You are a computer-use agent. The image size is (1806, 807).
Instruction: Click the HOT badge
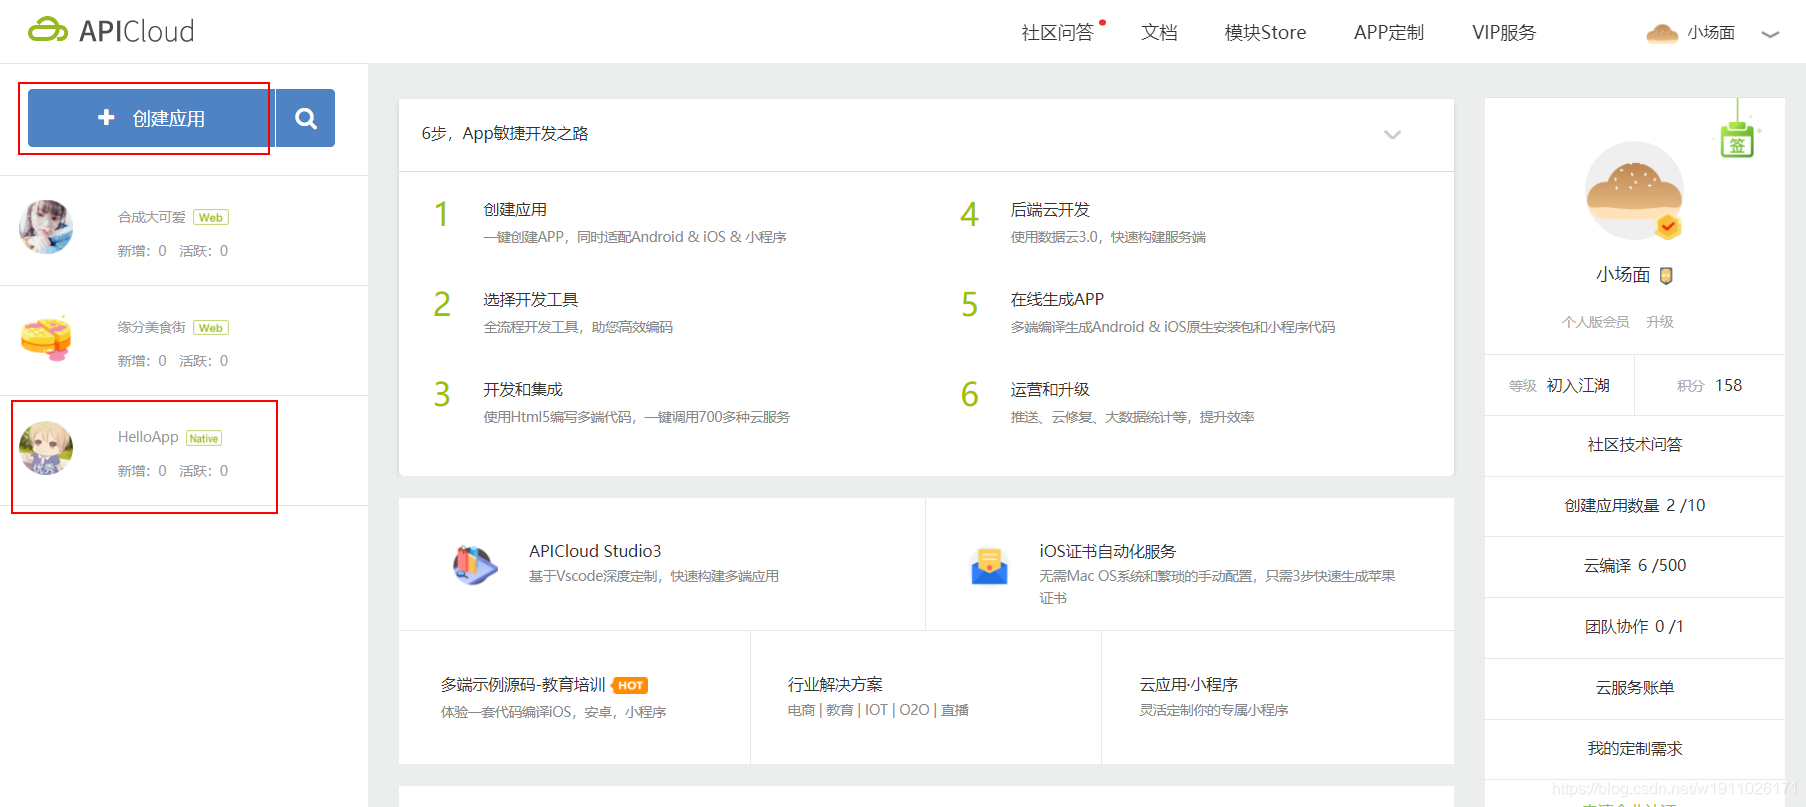(630, 685)
